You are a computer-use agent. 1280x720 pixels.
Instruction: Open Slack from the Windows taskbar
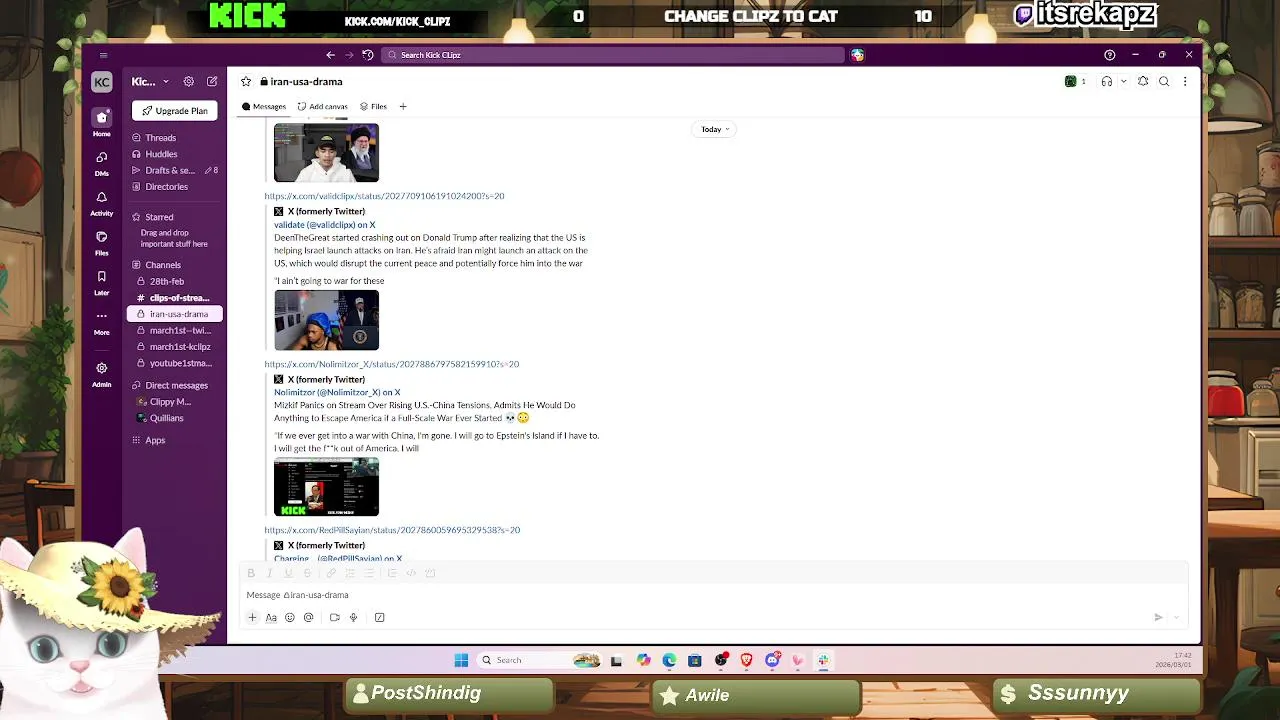coord(823,660)
